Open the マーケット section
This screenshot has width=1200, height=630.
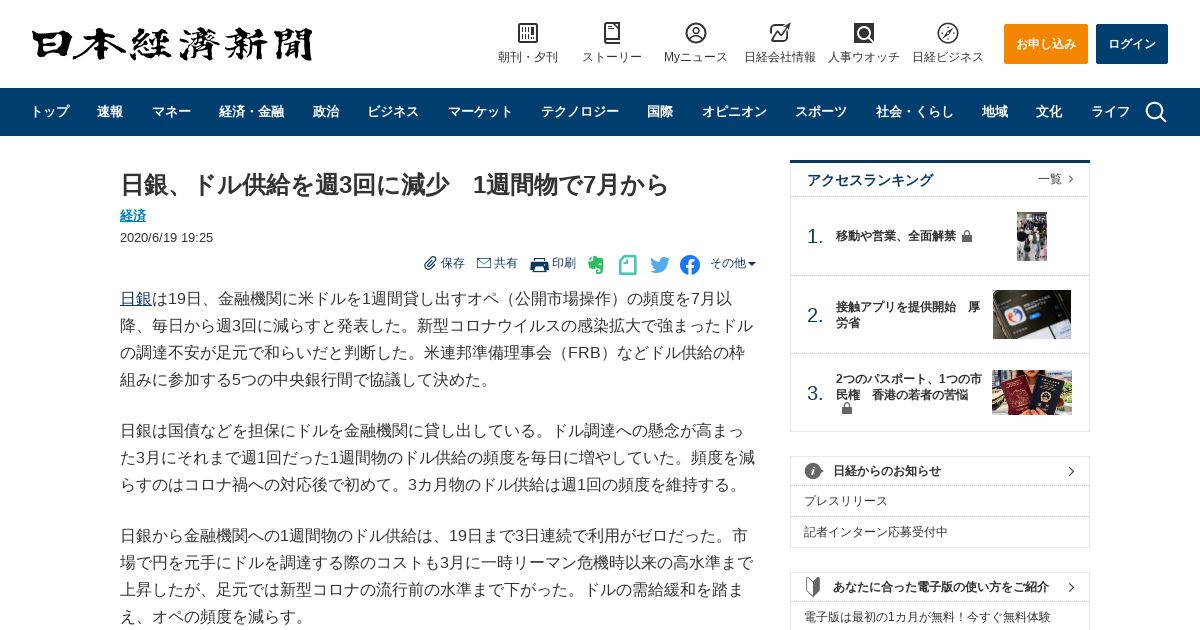coord(480,112)
